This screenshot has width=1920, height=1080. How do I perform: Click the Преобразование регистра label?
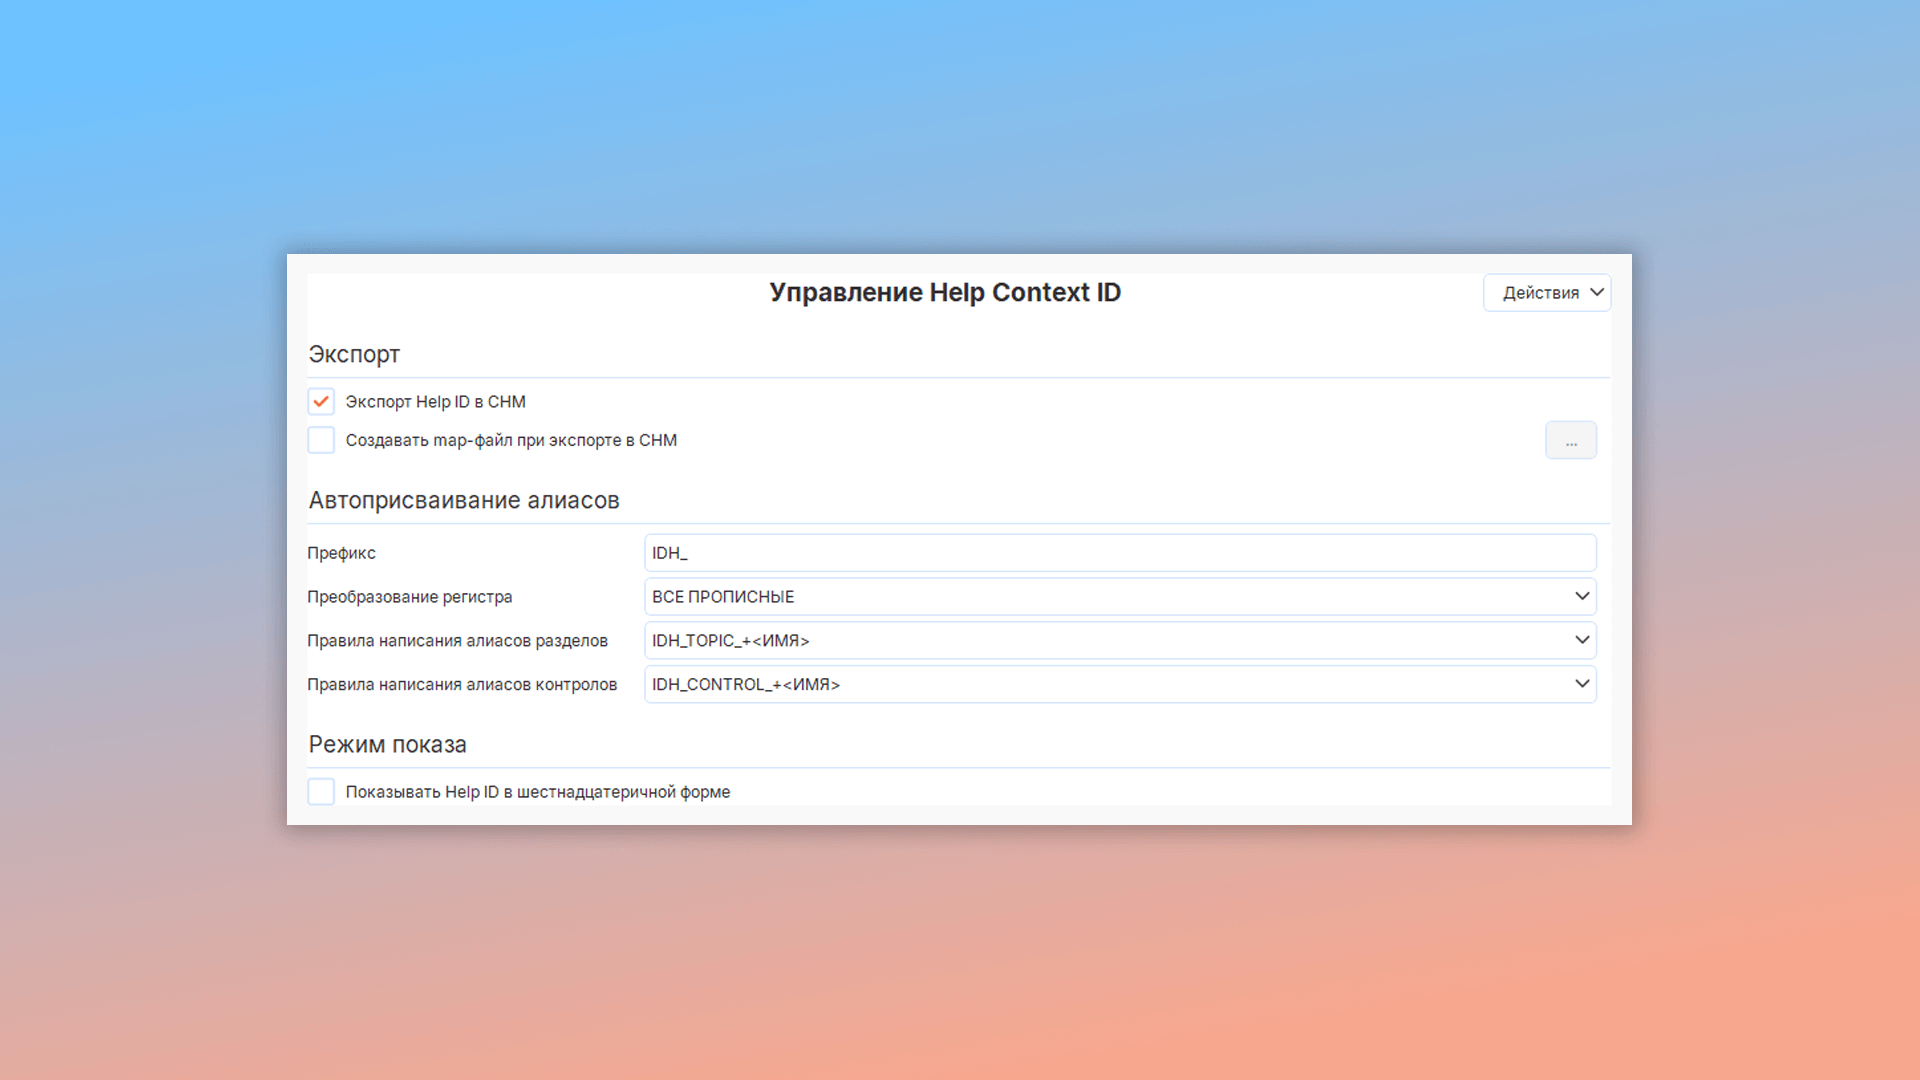pyautogui.click(x=409, y=597)
